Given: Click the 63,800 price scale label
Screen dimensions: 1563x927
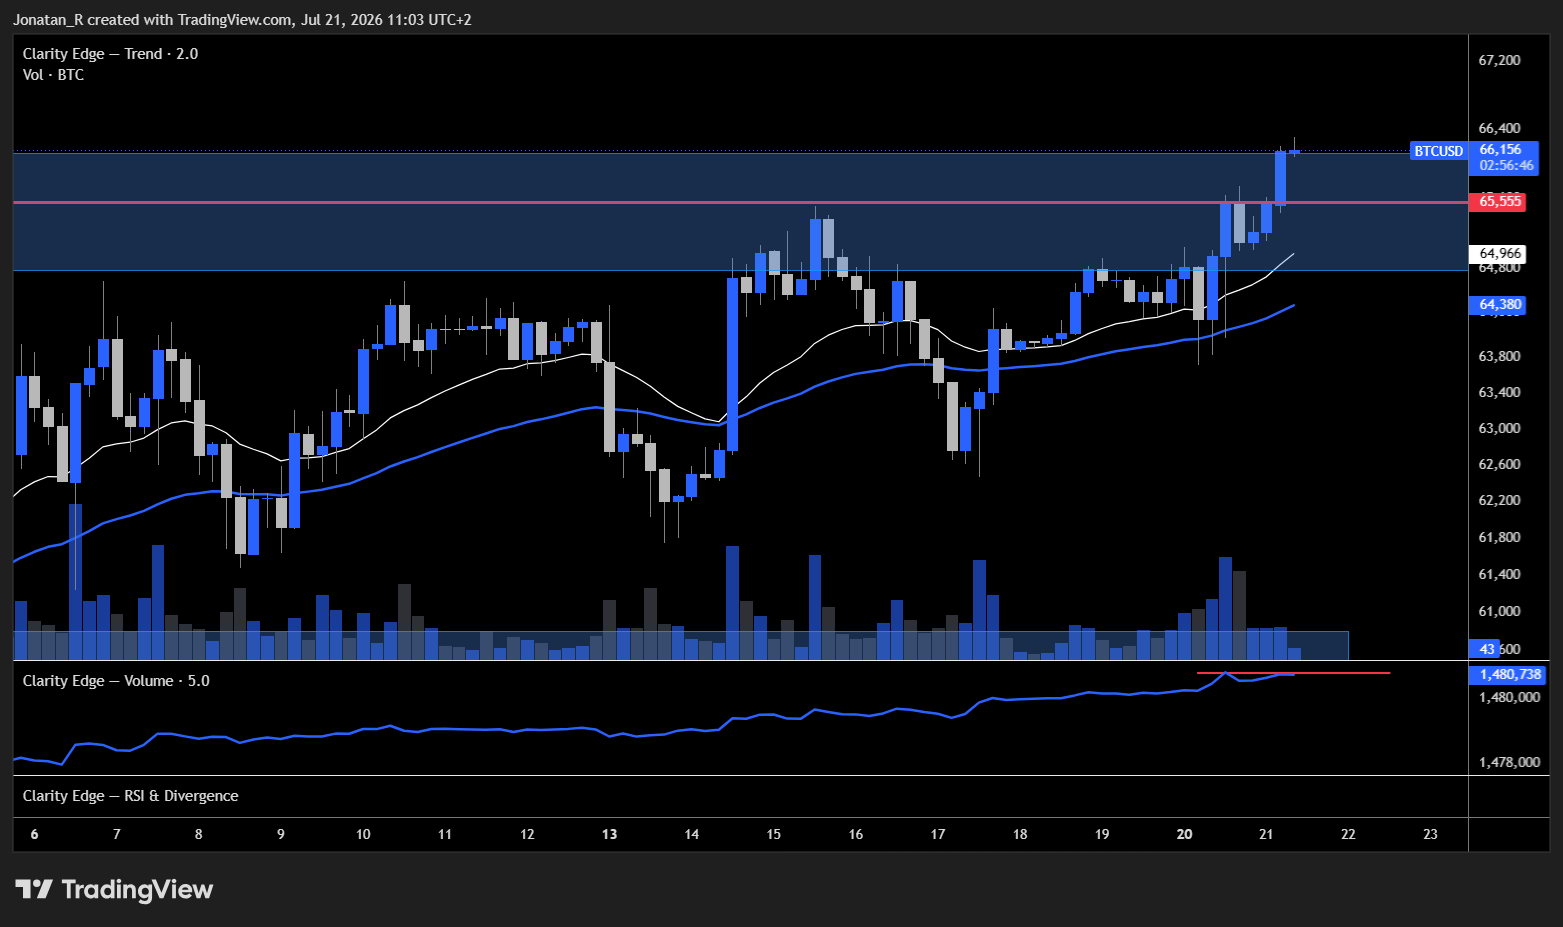Looking at the screenshot, I should tap(1499, 356).
